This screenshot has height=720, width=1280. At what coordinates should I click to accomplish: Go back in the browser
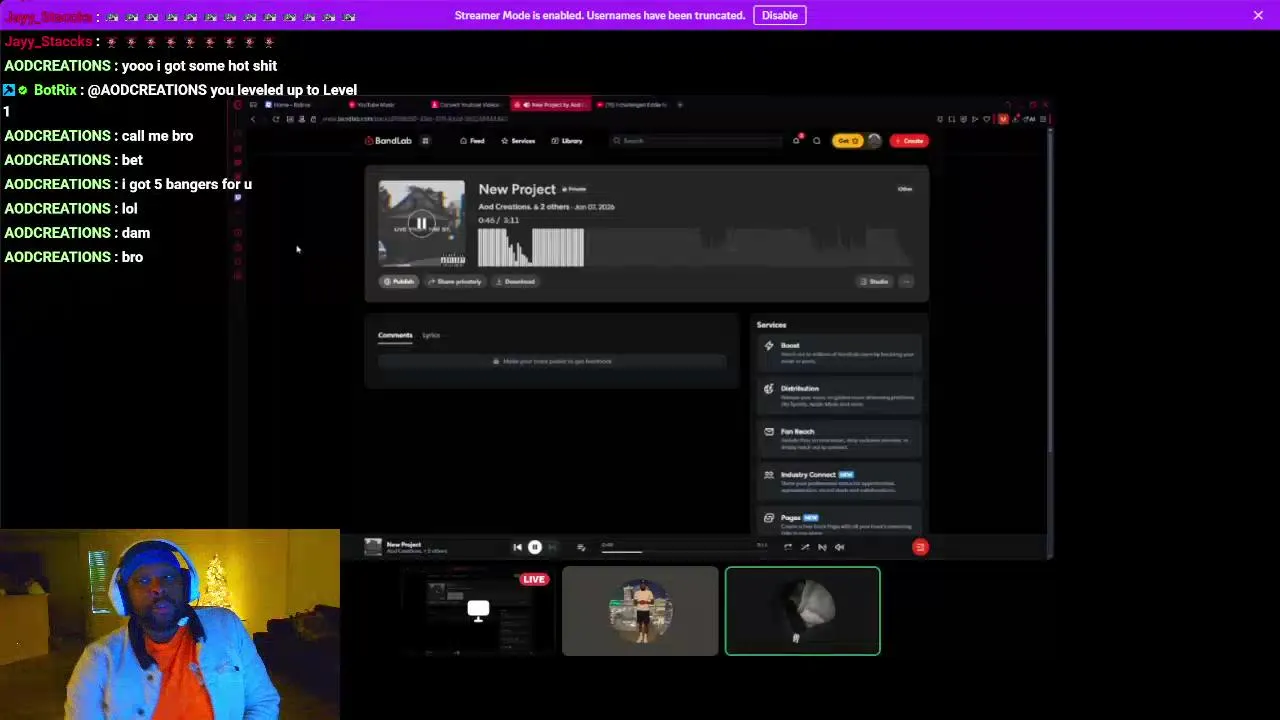253,119
